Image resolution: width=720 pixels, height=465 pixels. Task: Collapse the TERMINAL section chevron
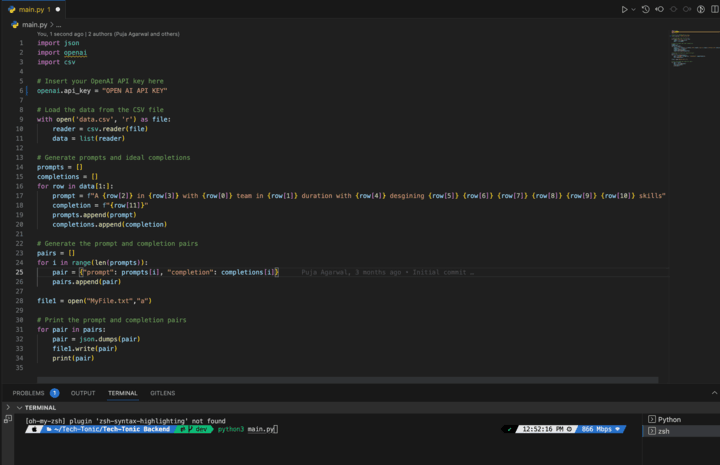coord(8,408)
